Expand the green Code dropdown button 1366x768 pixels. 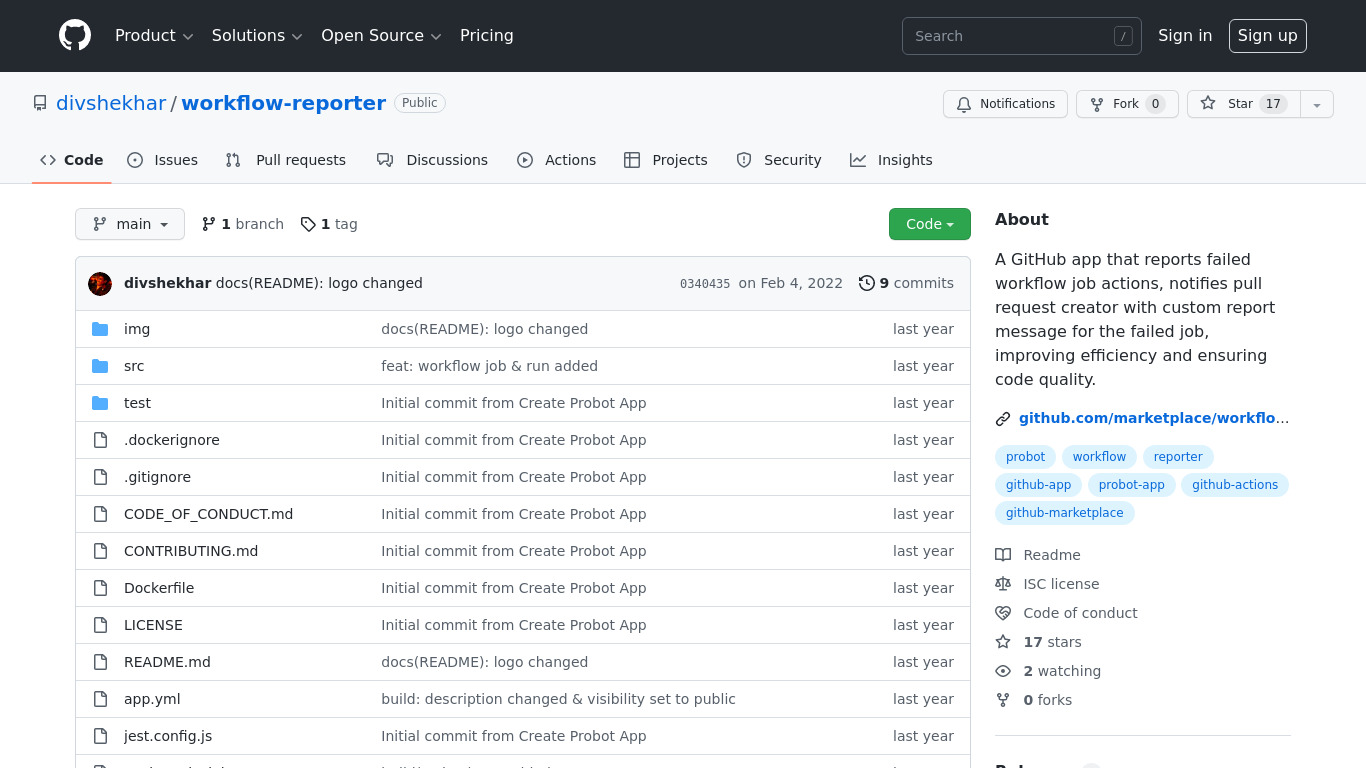930,224
